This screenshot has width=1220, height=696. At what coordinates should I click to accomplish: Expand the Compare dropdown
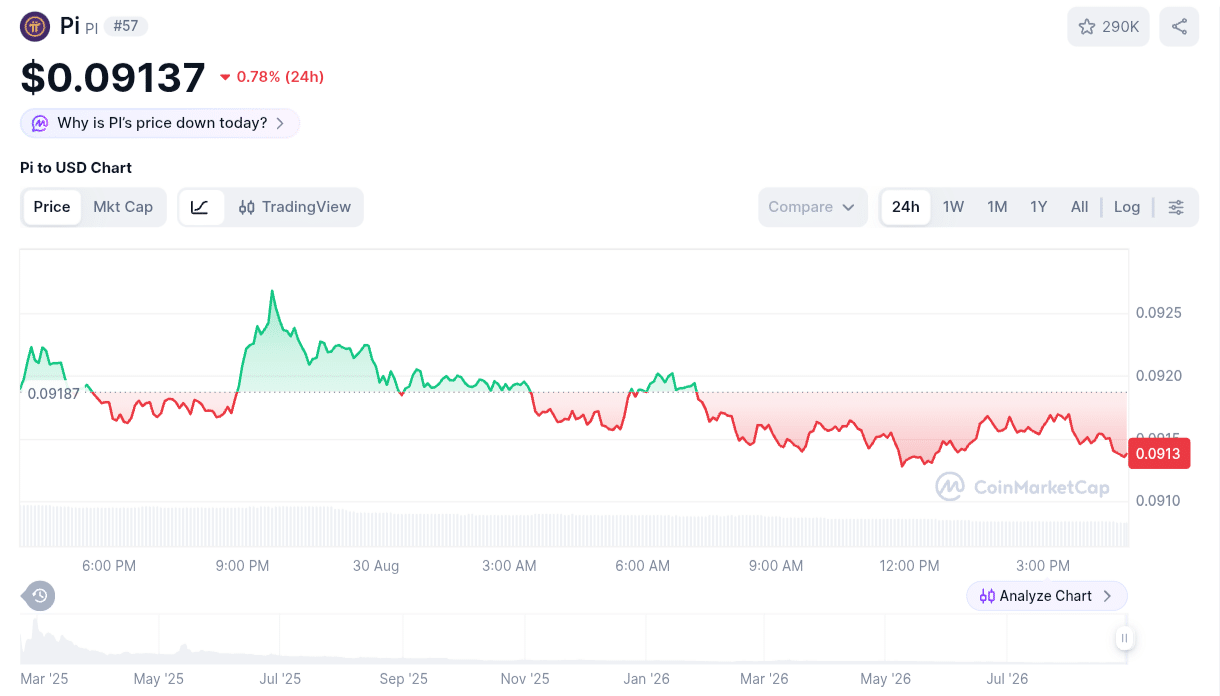(x=812, y=207)
